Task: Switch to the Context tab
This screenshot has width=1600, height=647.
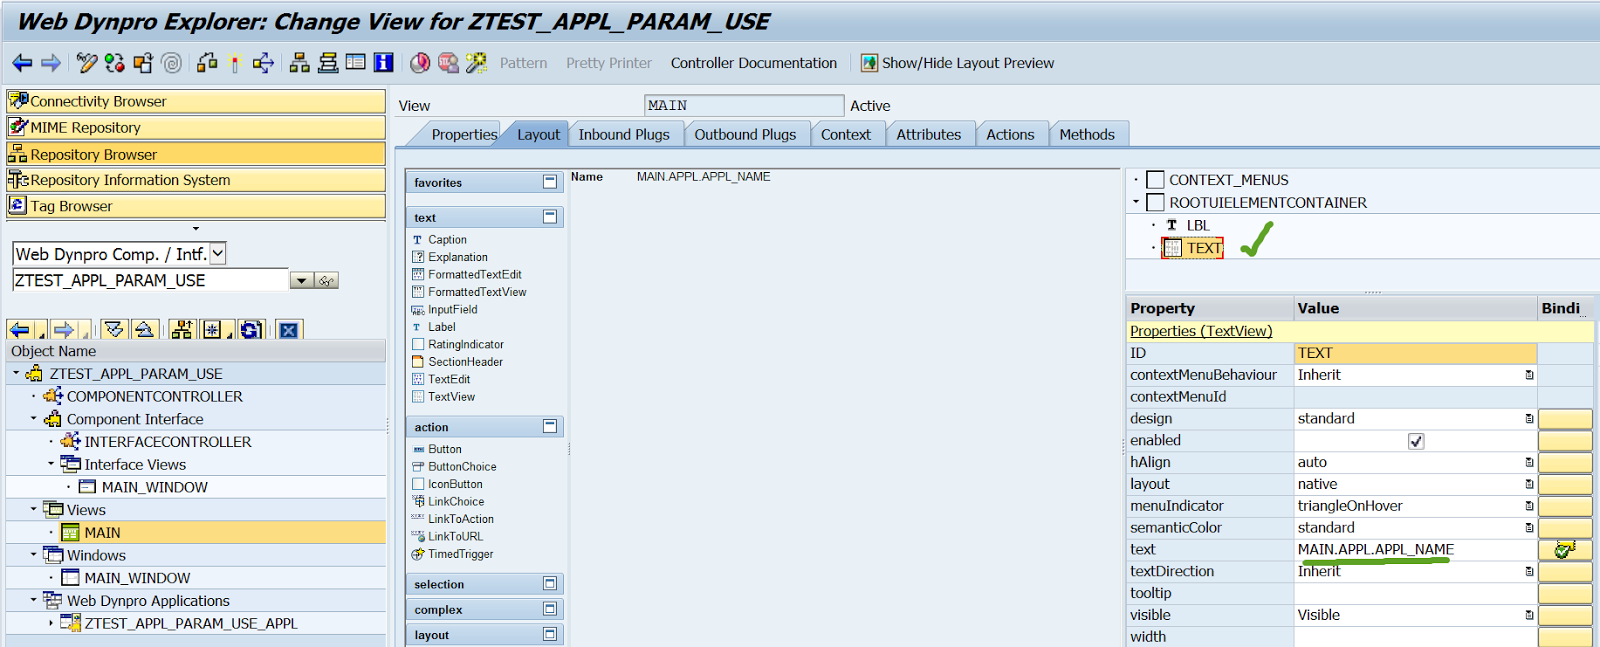Action: pos(846,134)
